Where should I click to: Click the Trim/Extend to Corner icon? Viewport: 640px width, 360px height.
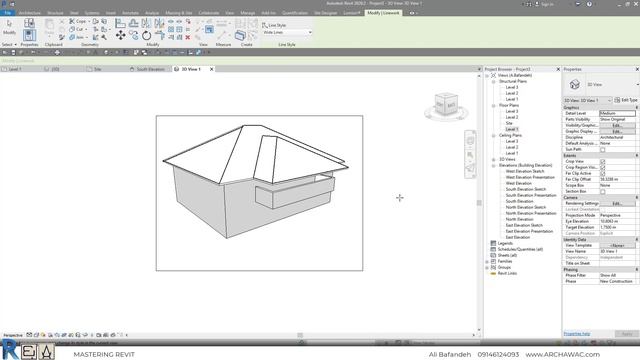(160, 36)
